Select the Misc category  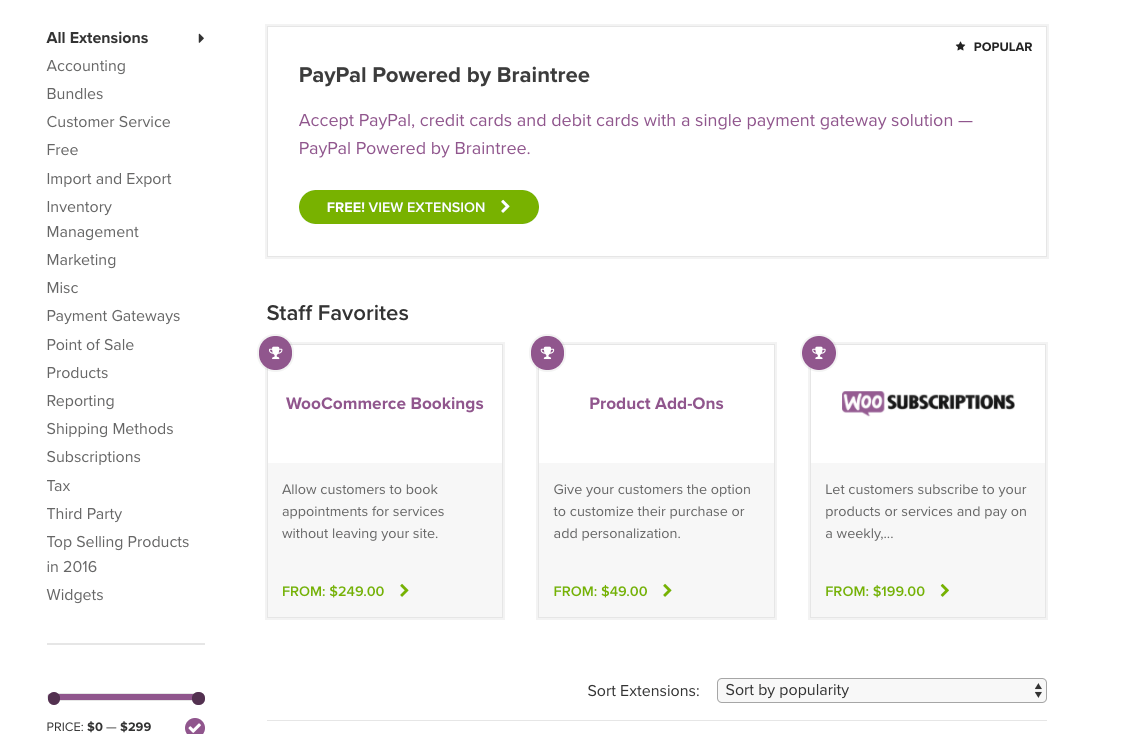(62, 288)
